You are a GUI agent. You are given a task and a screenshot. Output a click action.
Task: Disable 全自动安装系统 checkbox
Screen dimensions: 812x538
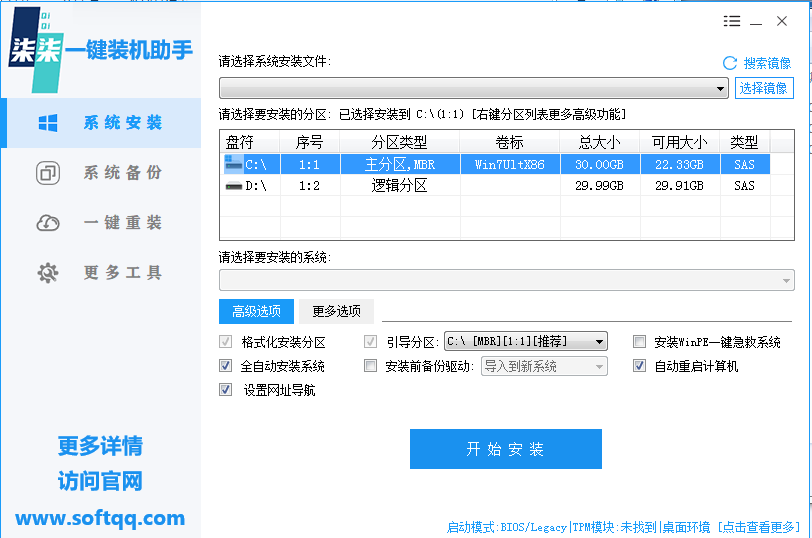(x=225, y=366)
